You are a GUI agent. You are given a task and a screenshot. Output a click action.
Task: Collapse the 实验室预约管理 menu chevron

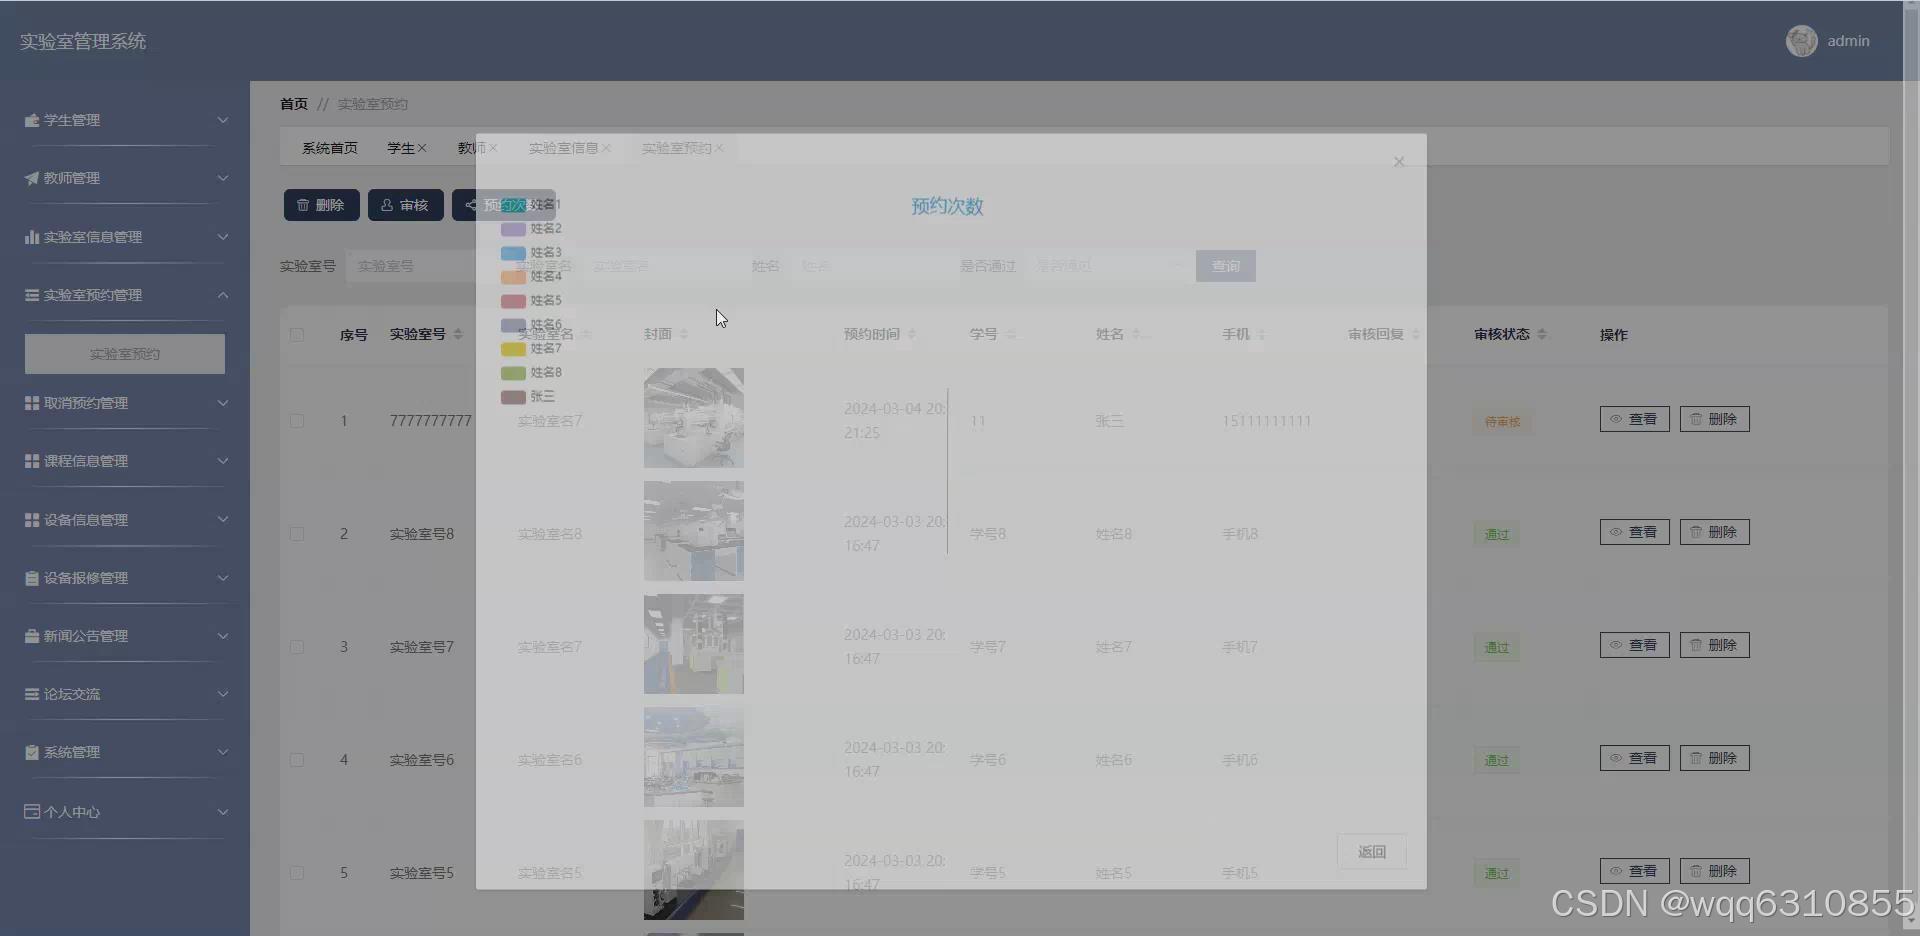point(223,295)
